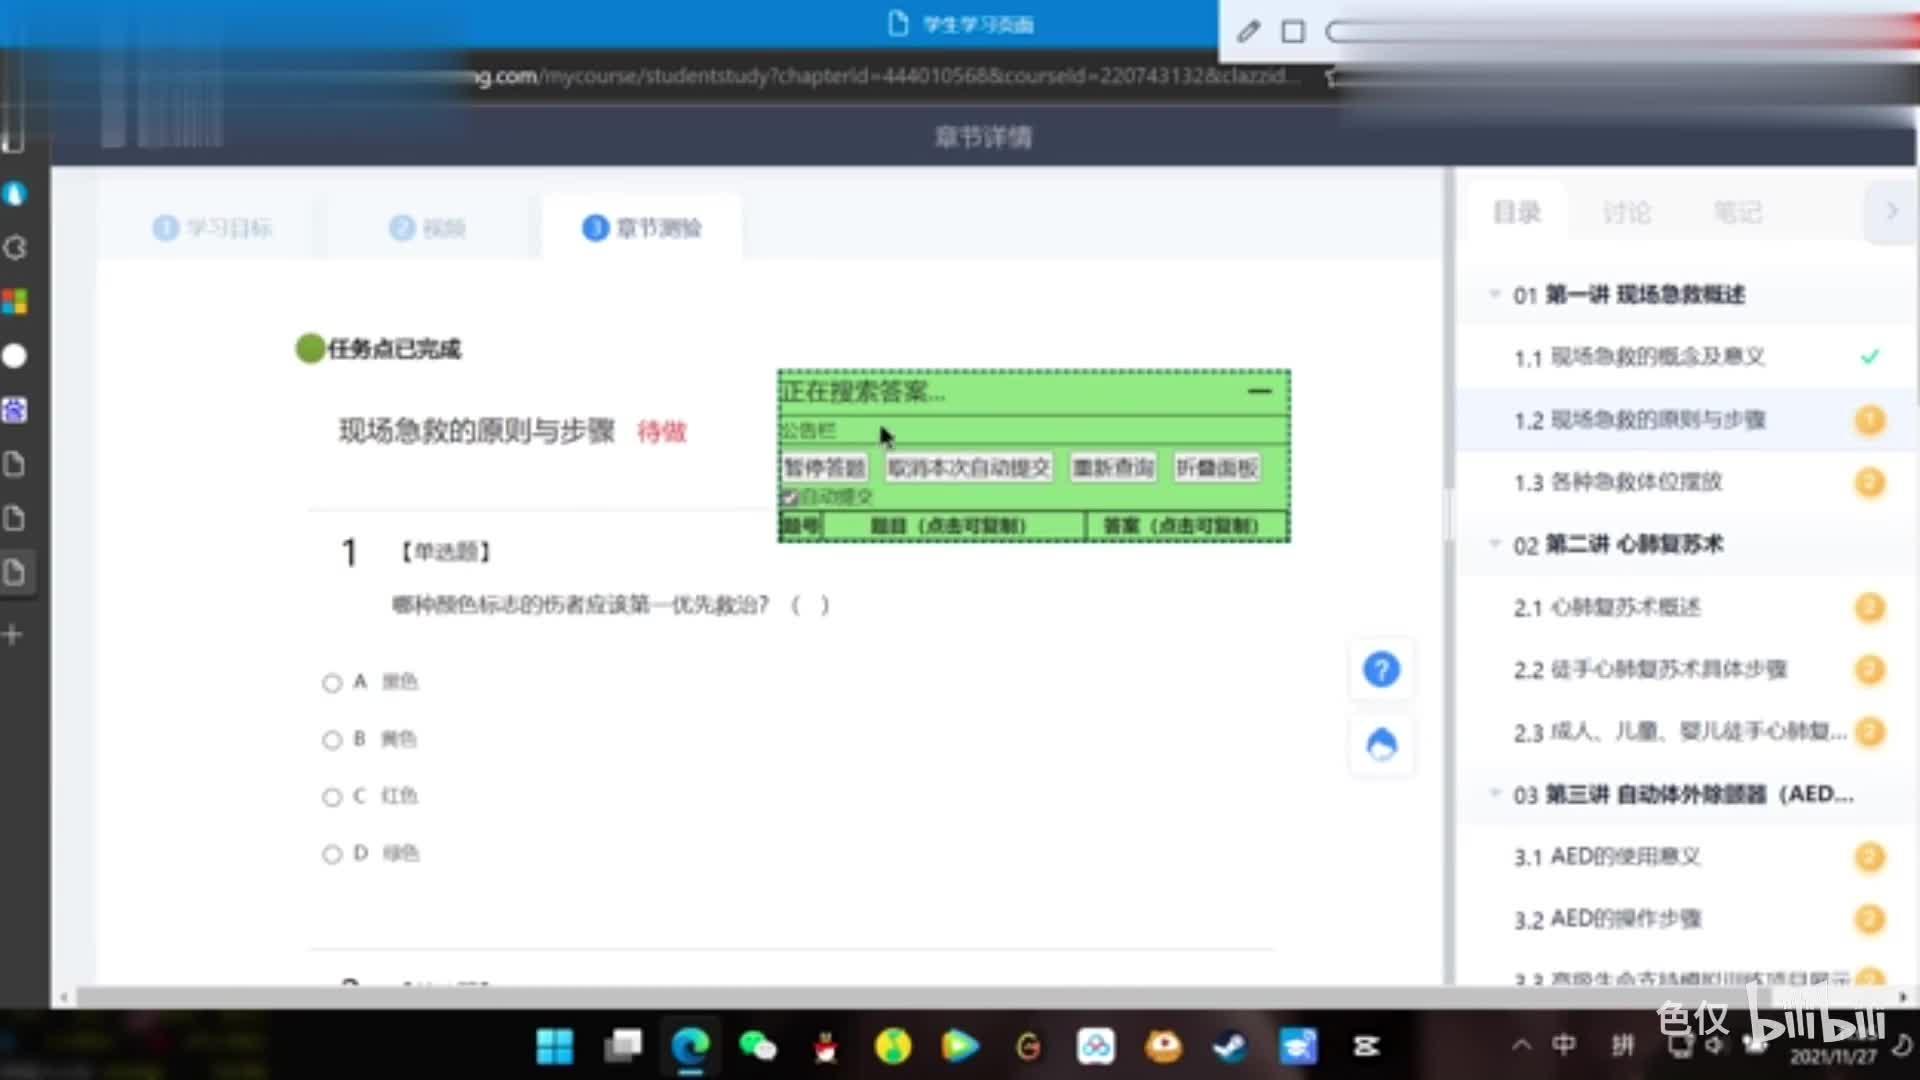1920x1080 pixels.
Task: Select option A radio button
Action: pos(332,683)
